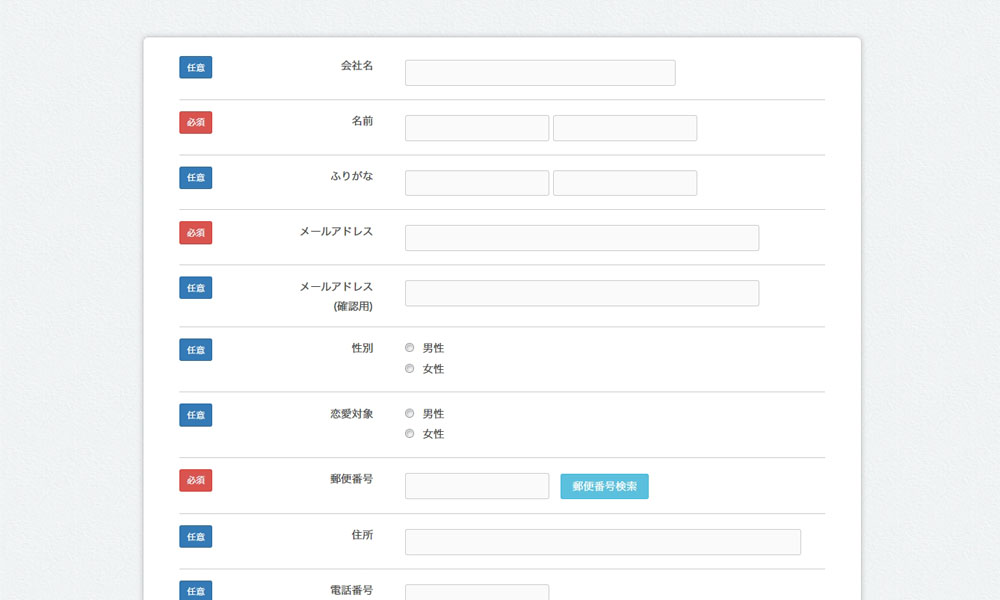The width and height of the screenshot is (1000, 600).
Task: Click the 任意 badge beside 会社名
Action: 196,67
